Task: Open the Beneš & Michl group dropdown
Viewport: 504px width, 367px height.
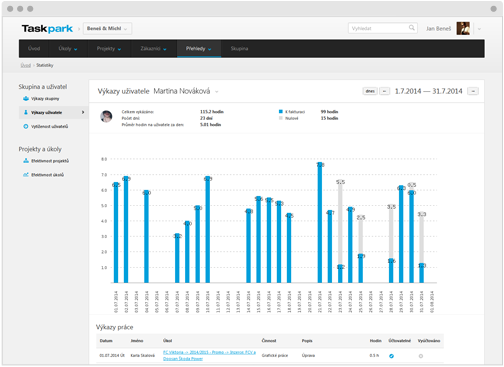Action: [x=107, y=29]
